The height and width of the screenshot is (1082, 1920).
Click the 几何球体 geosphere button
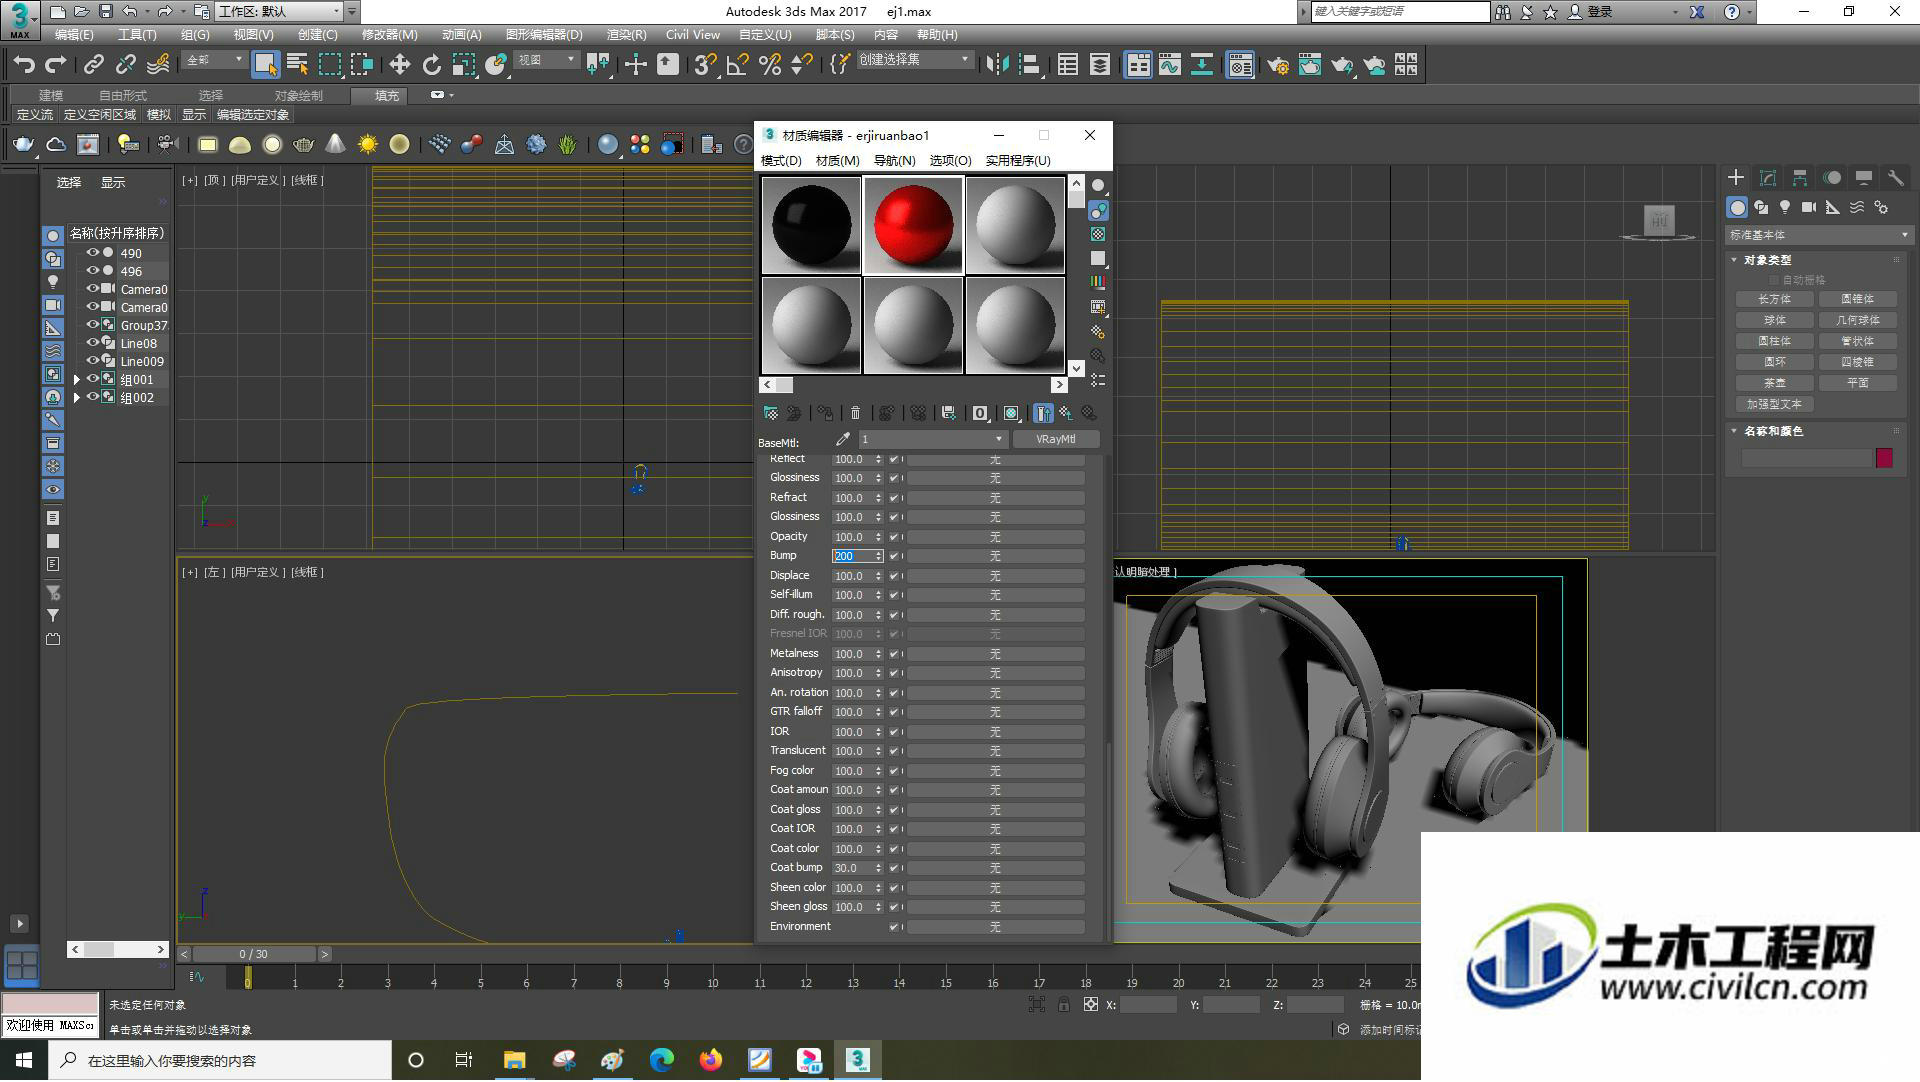click(1857, 320)
